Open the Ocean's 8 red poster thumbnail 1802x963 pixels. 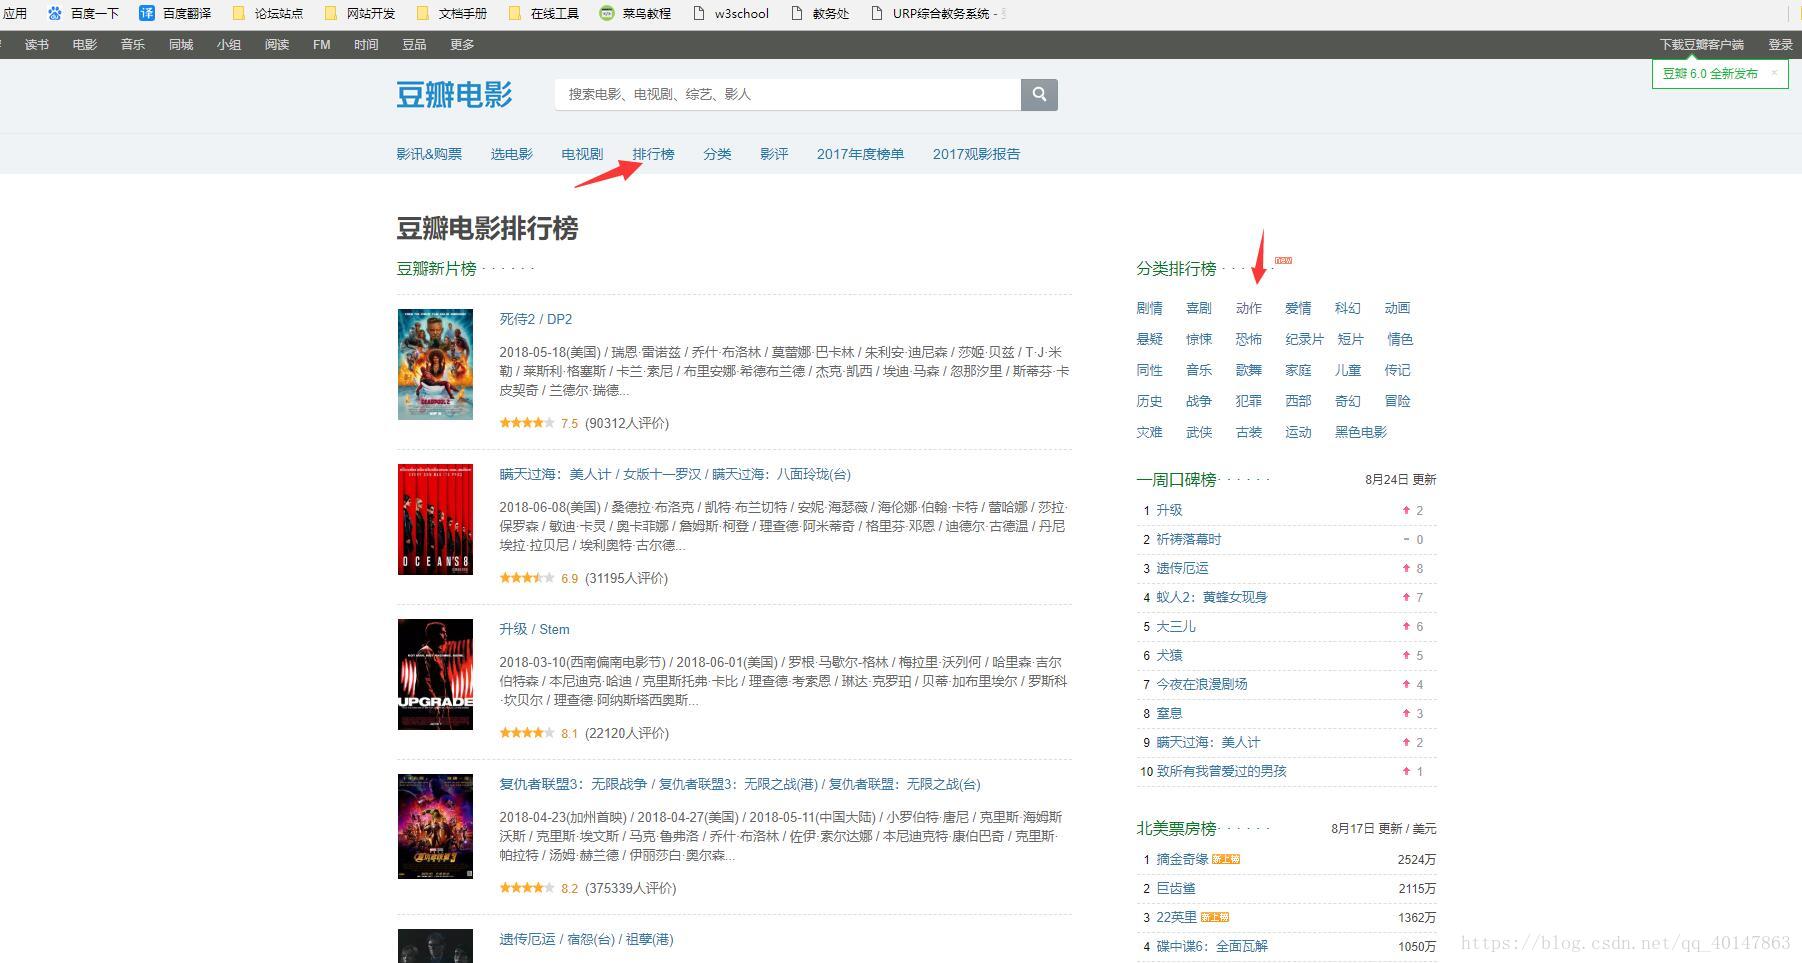tap(435, 519)
